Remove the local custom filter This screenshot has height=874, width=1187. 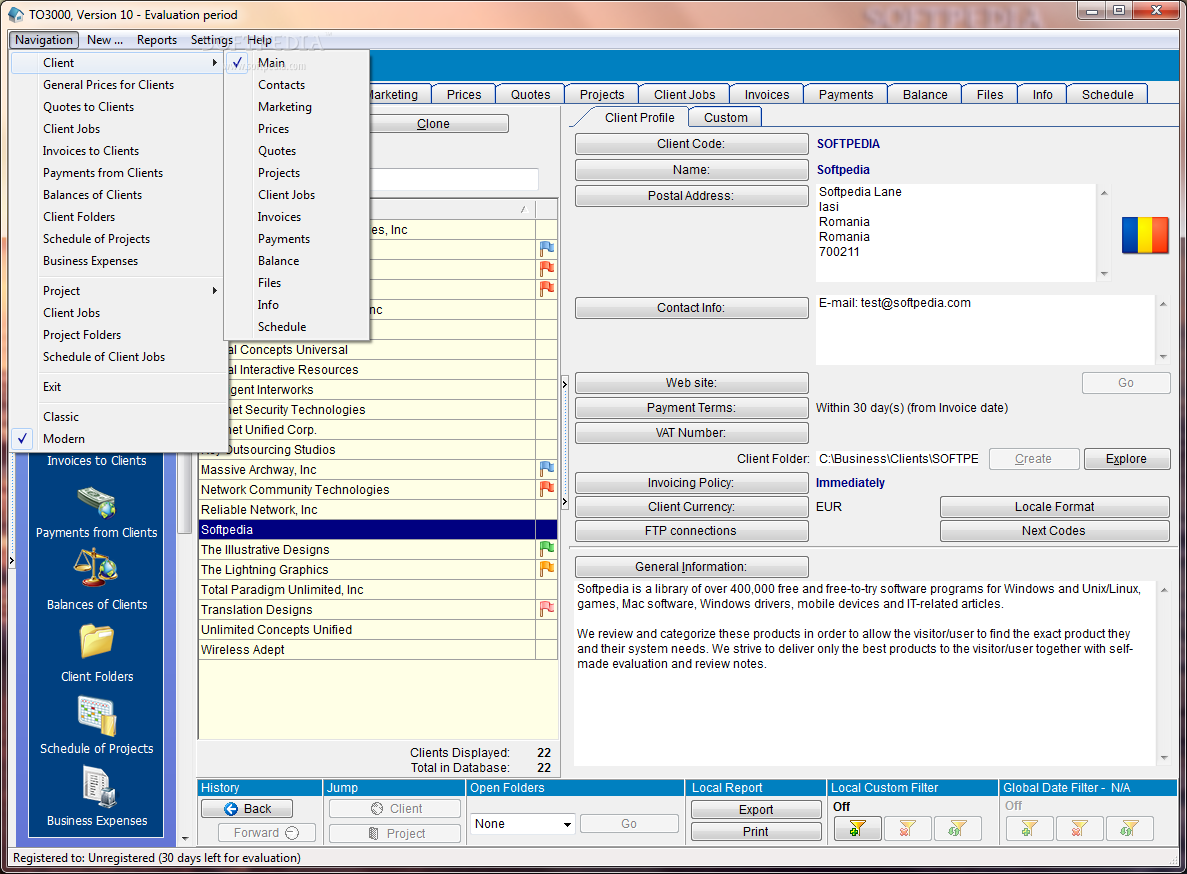pyautogui.click(x=907, y=829)
